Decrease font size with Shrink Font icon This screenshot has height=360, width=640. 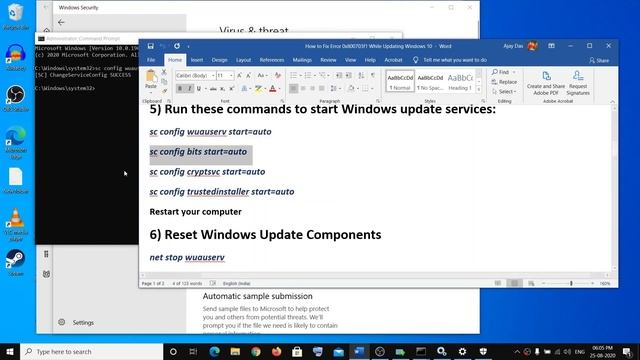click(x=249, y=76)
